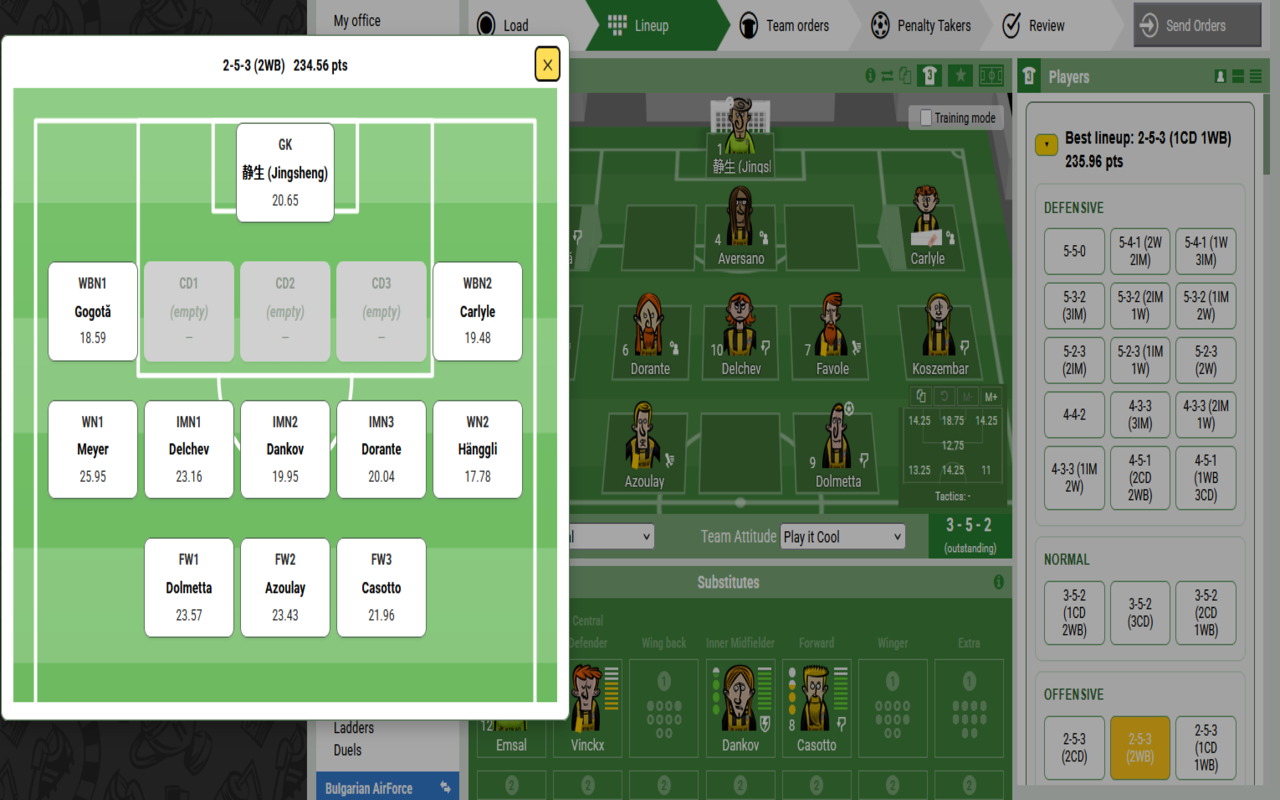The height and width of the screenshot is (800, 1280).
Task: Switch Players panel to list view
Action: pyautogui.click(x=1255, y=77)
